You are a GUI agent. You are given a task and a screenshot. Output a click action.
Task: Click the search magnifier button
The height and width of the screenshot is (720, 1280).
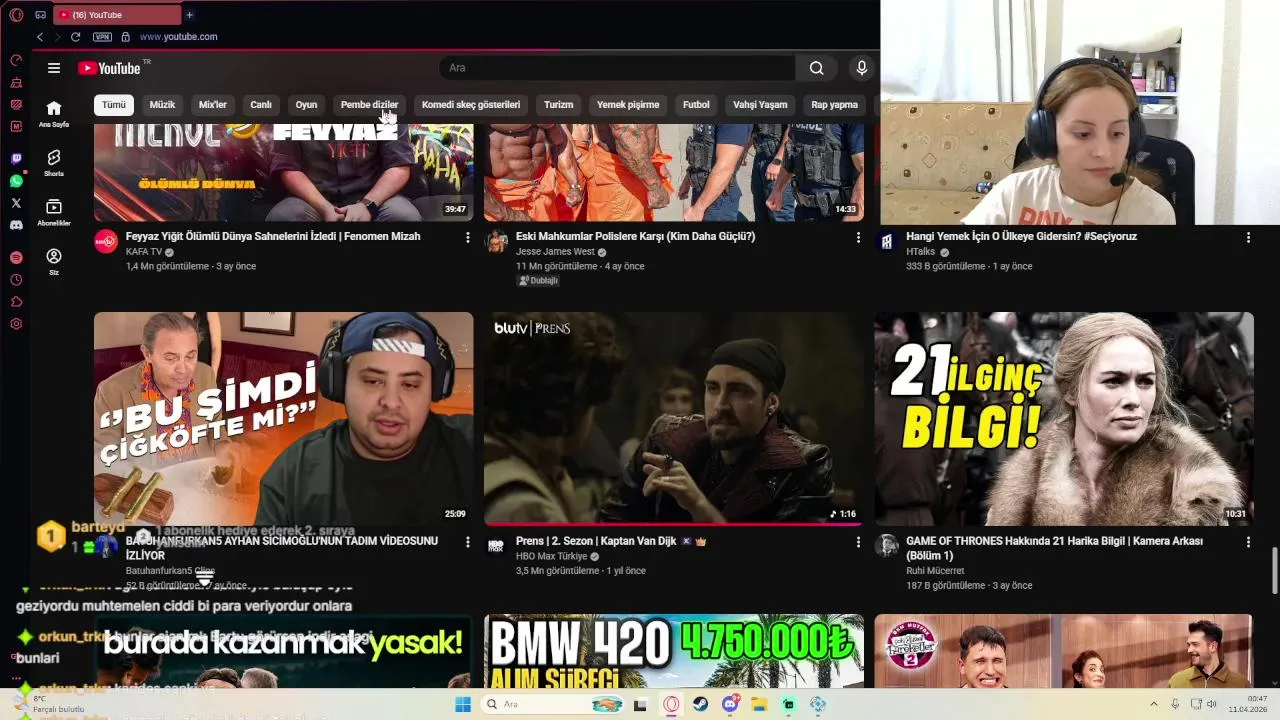click(817, 68)
